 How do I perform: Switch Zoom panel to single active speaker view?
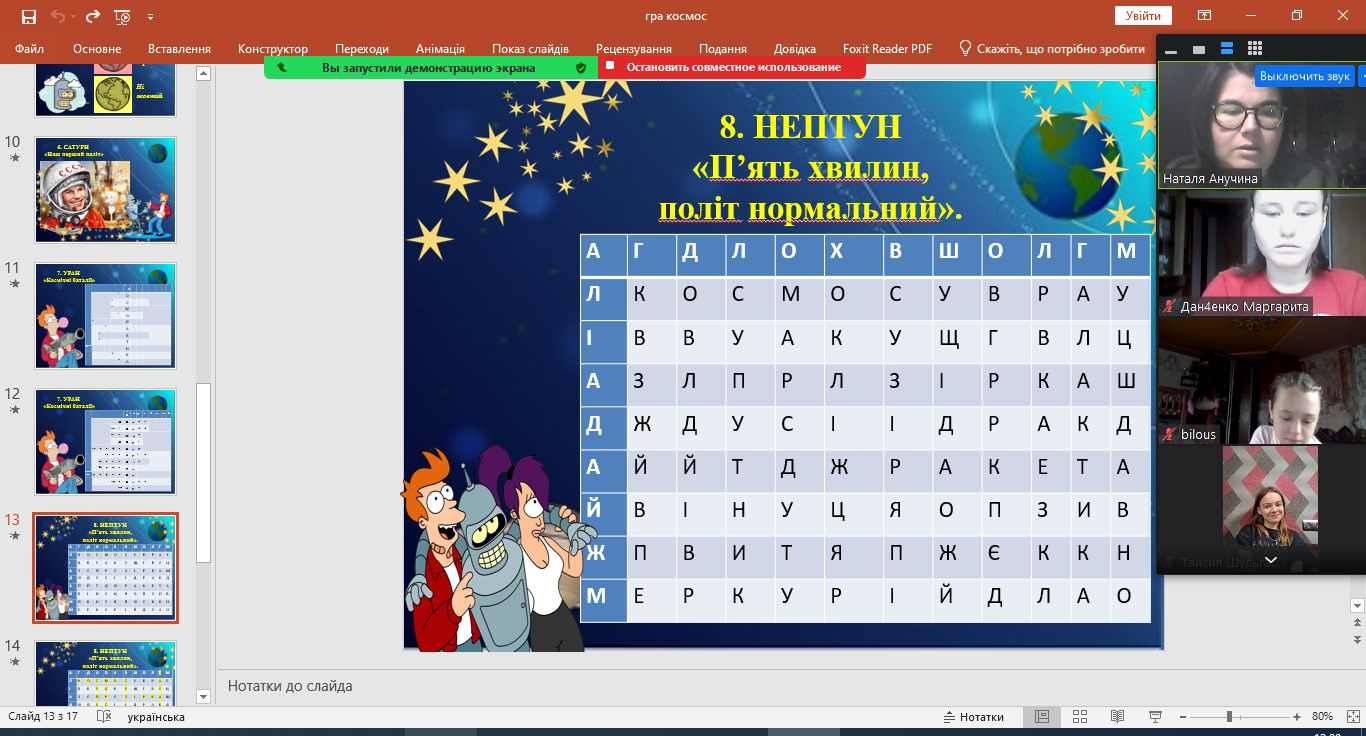(1199, 49)
